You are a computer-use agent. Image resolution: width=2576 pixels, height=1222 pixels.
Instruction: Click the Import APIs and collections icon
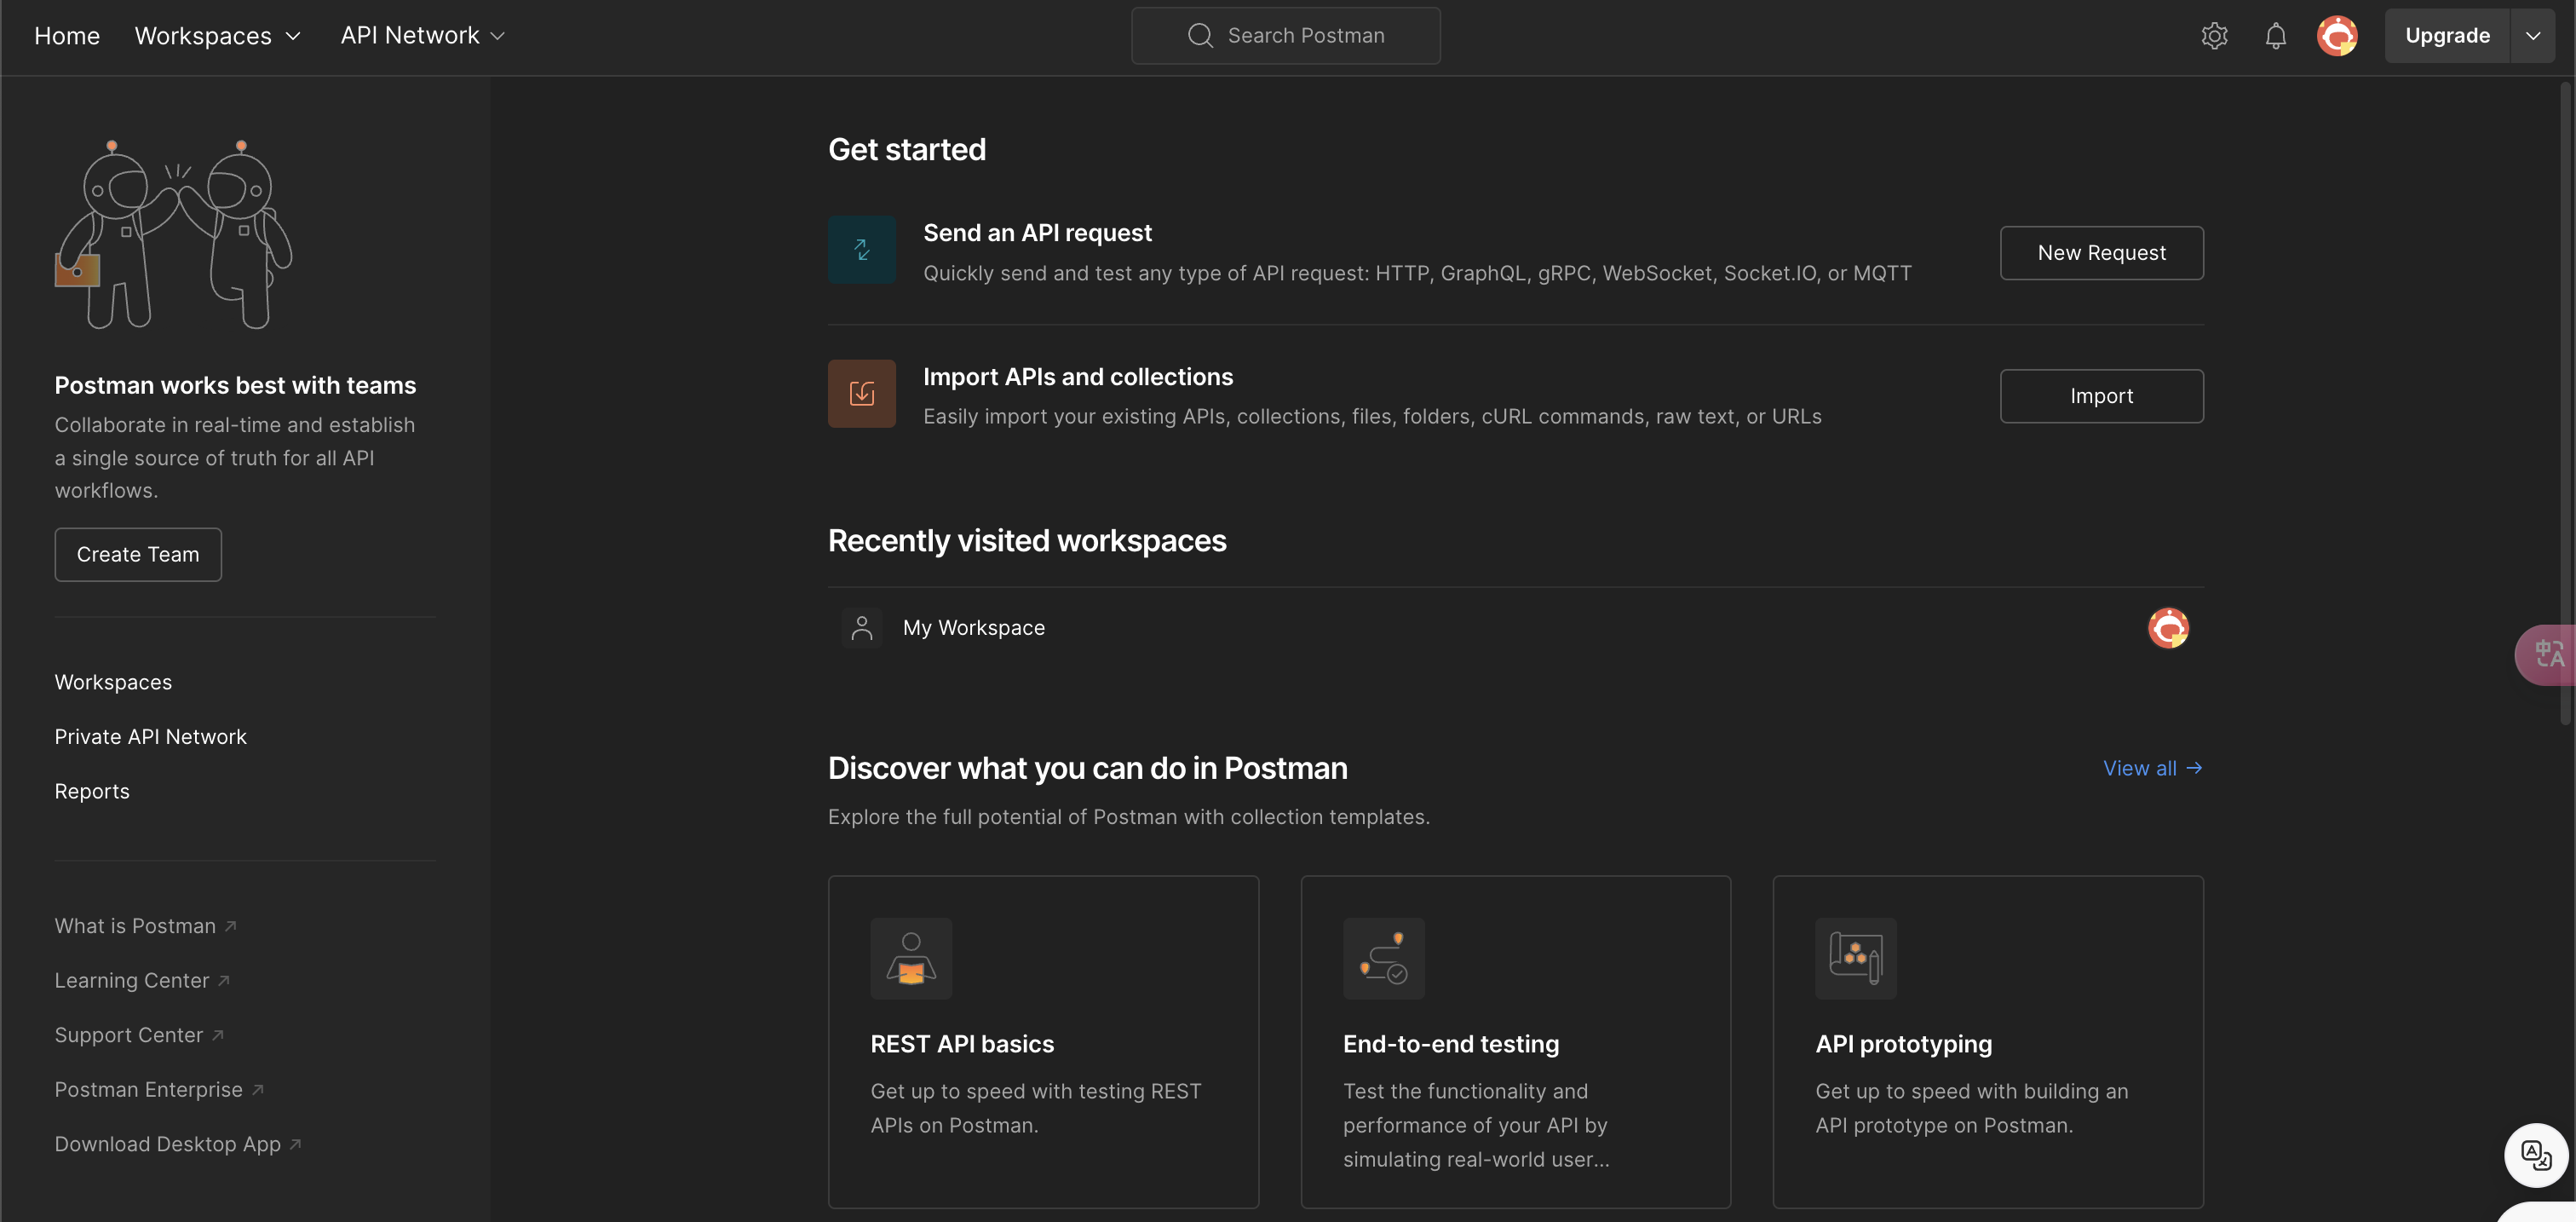click(x=861, y=394)
